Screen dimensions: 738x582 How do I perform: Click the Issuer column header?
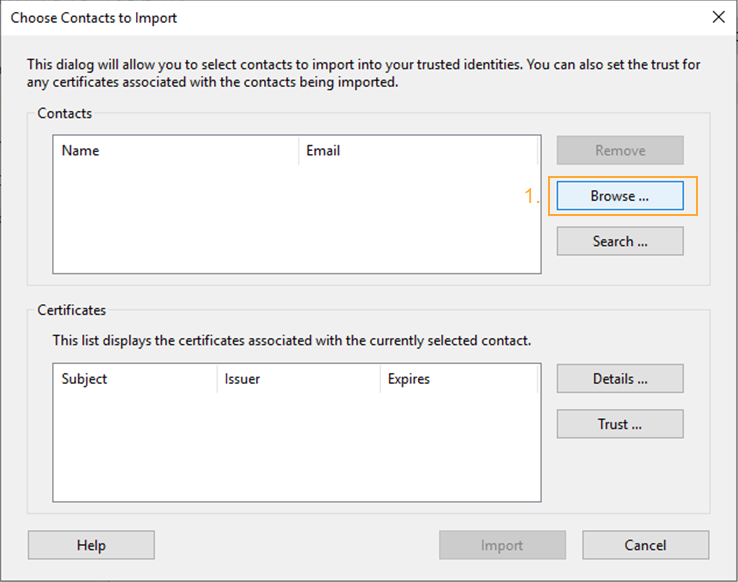[298, 379]
